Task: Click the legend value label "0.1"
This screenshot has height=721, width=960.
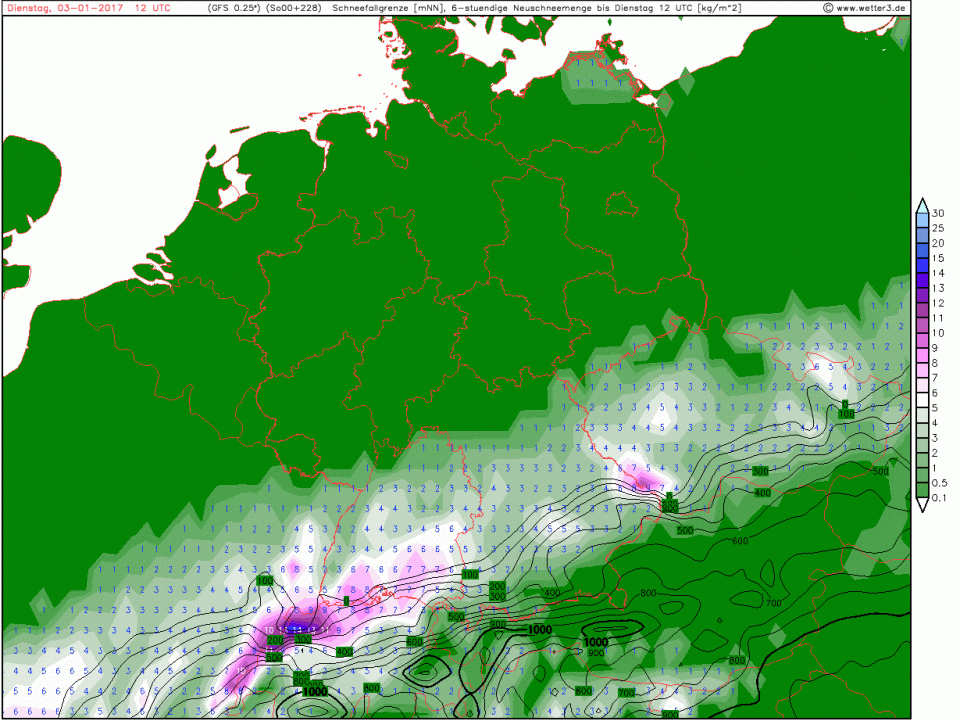Action: [940, 498]
